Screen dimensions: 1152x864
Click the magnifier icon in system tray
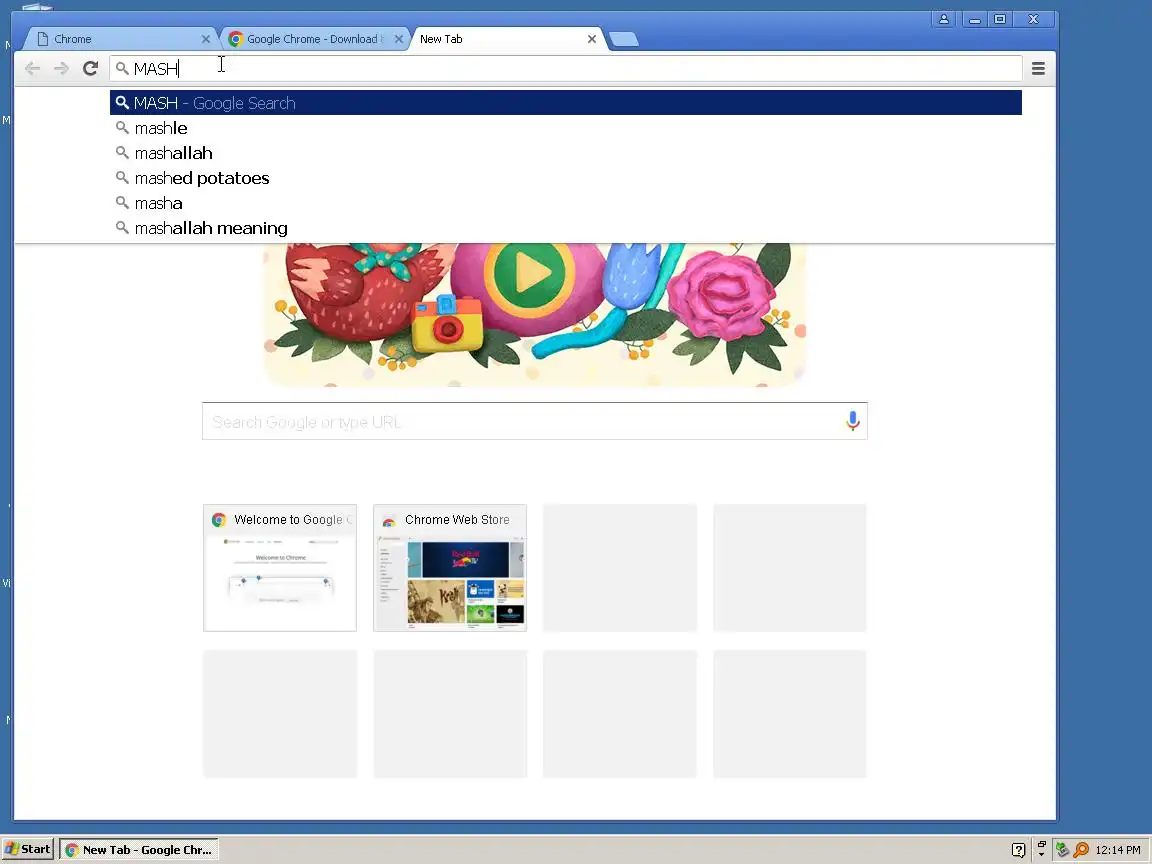1081,850
